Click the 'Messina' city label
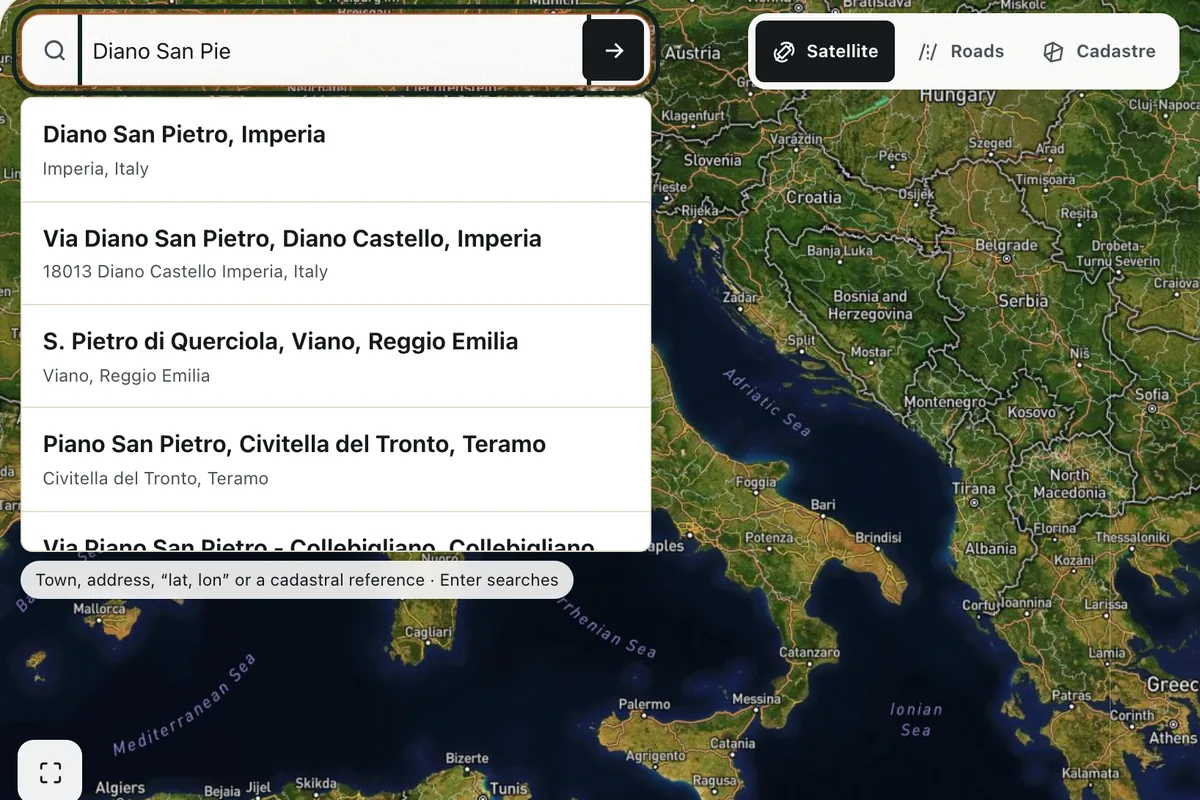 (756, 699)
